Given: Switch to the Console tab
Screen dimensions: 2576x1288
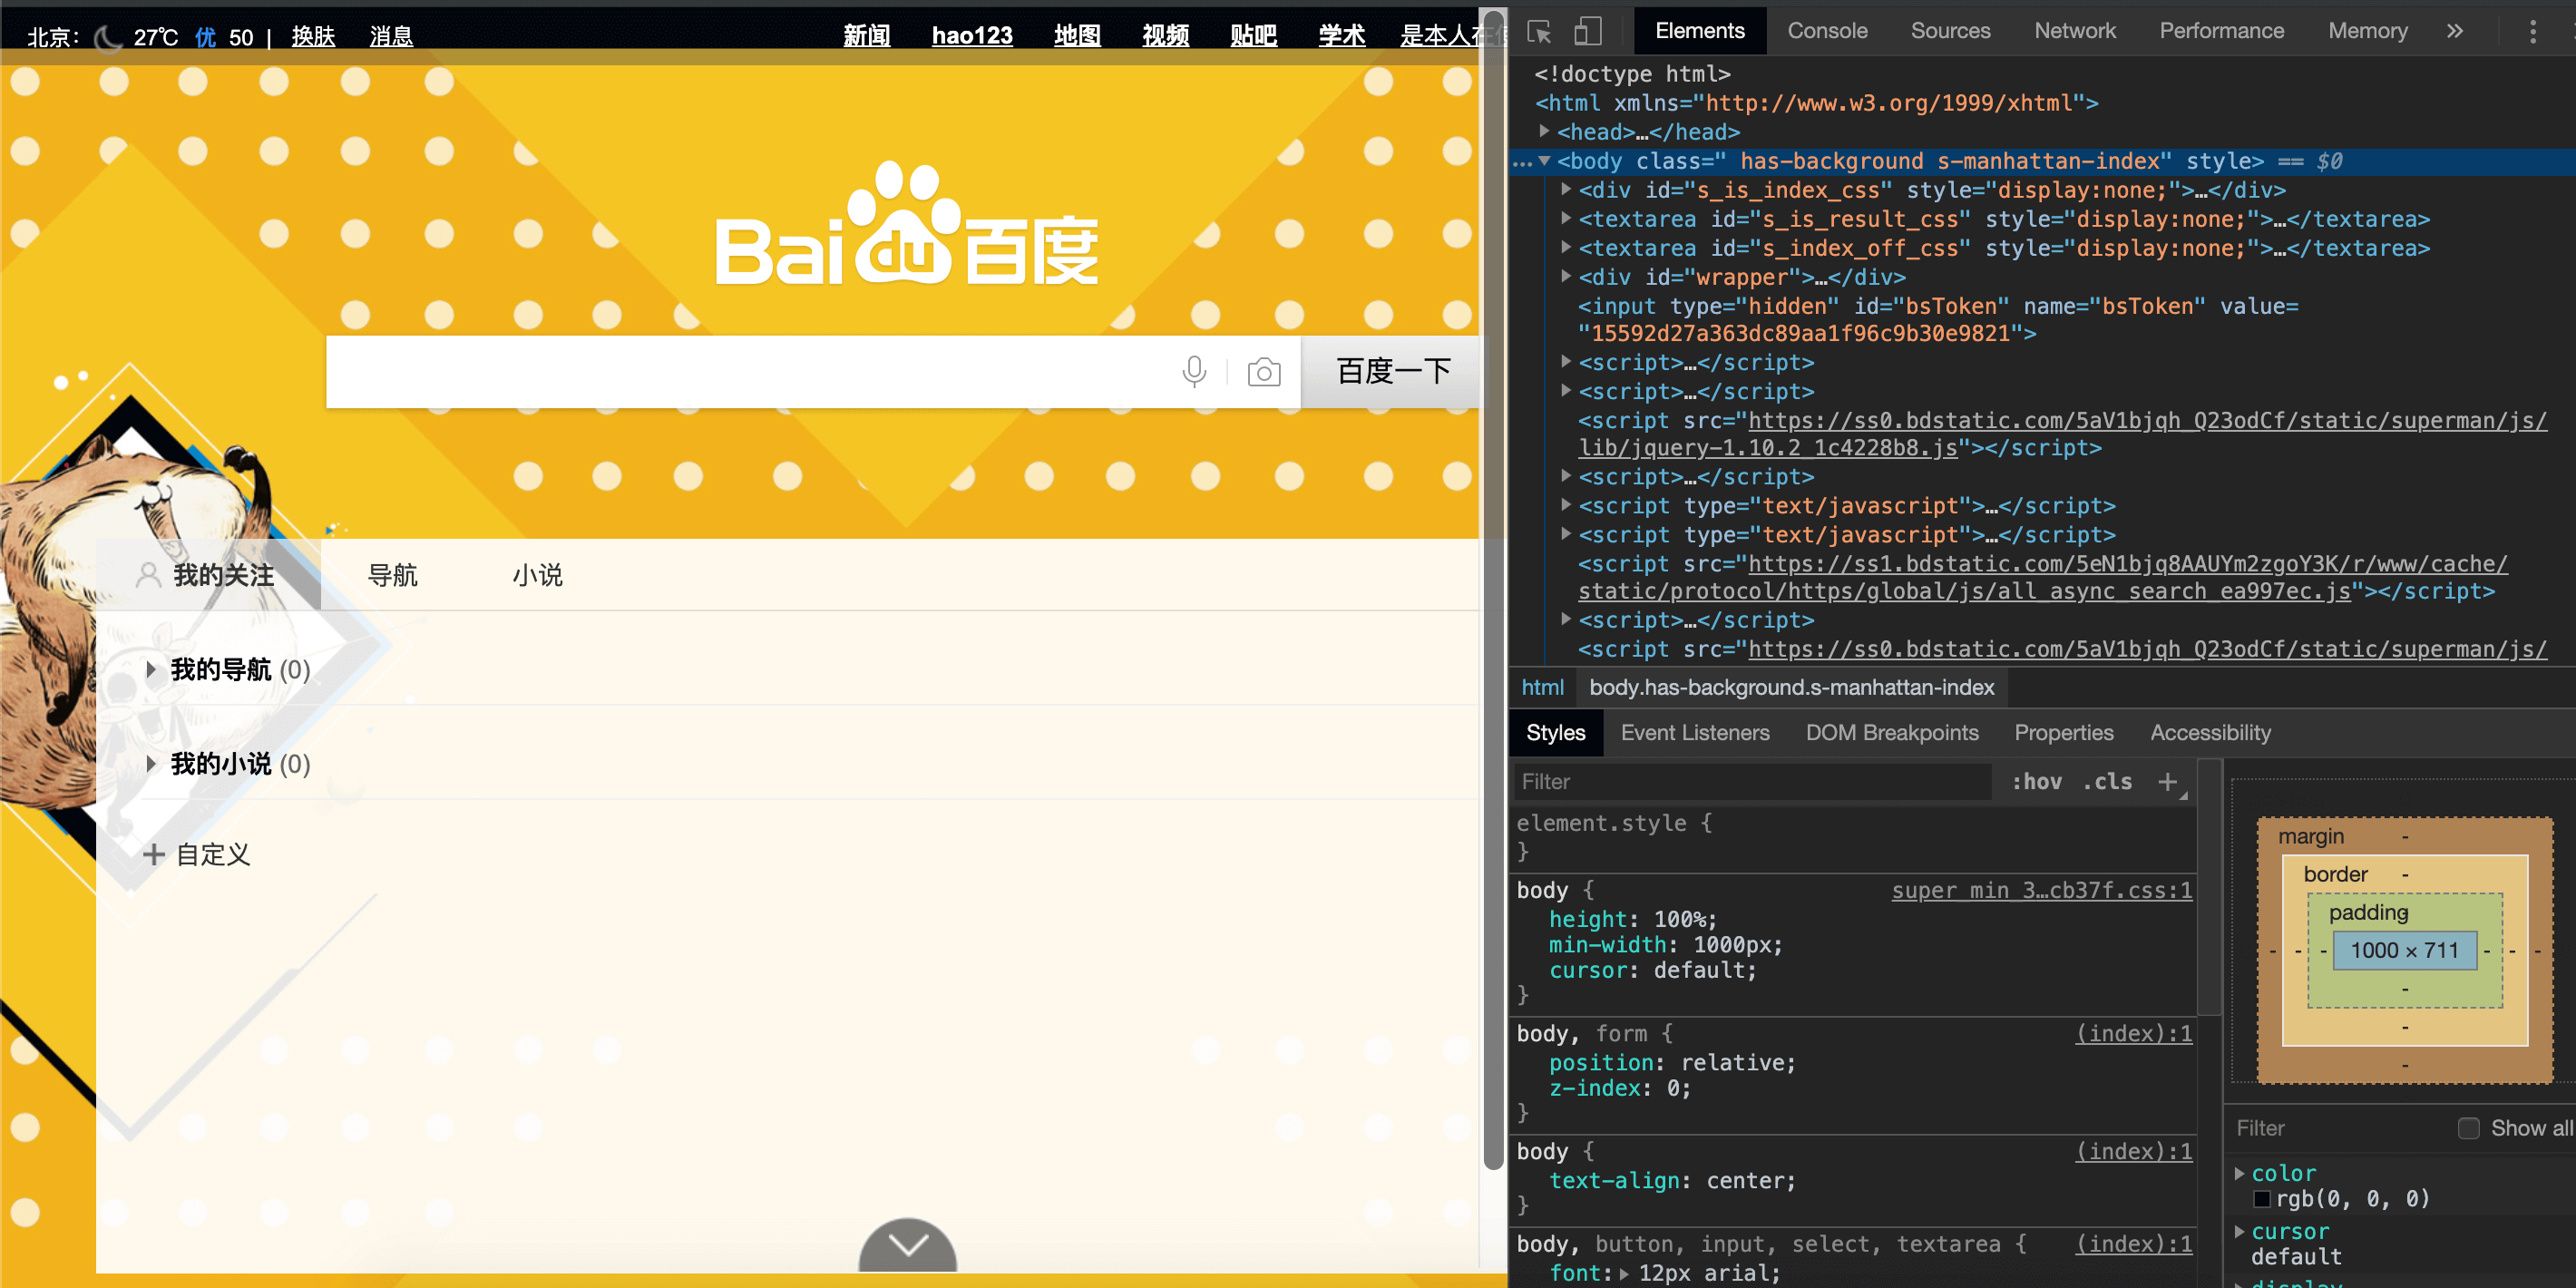Looking at the screenshot, I should click(x=1827, y=31).
